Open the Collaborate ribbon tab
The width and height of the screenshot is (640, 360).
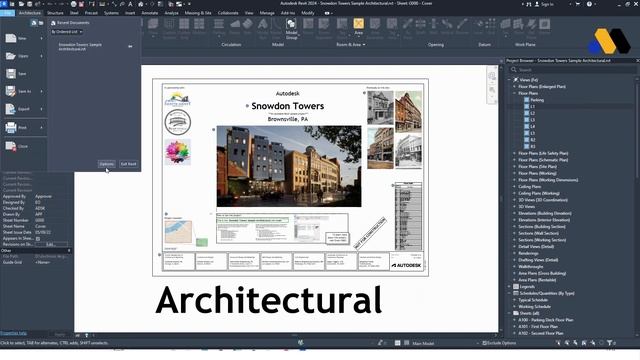click(228, 13)
